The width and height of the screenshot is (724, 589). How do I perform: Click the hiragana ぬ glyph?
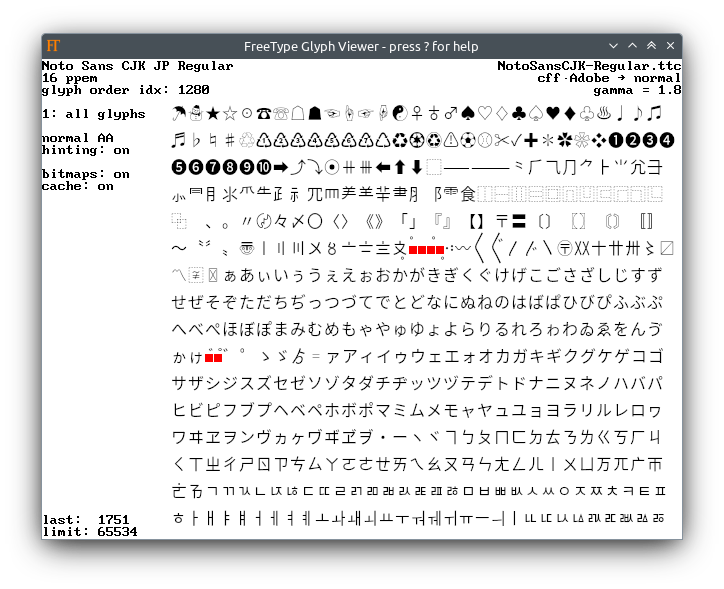point(468,303)
